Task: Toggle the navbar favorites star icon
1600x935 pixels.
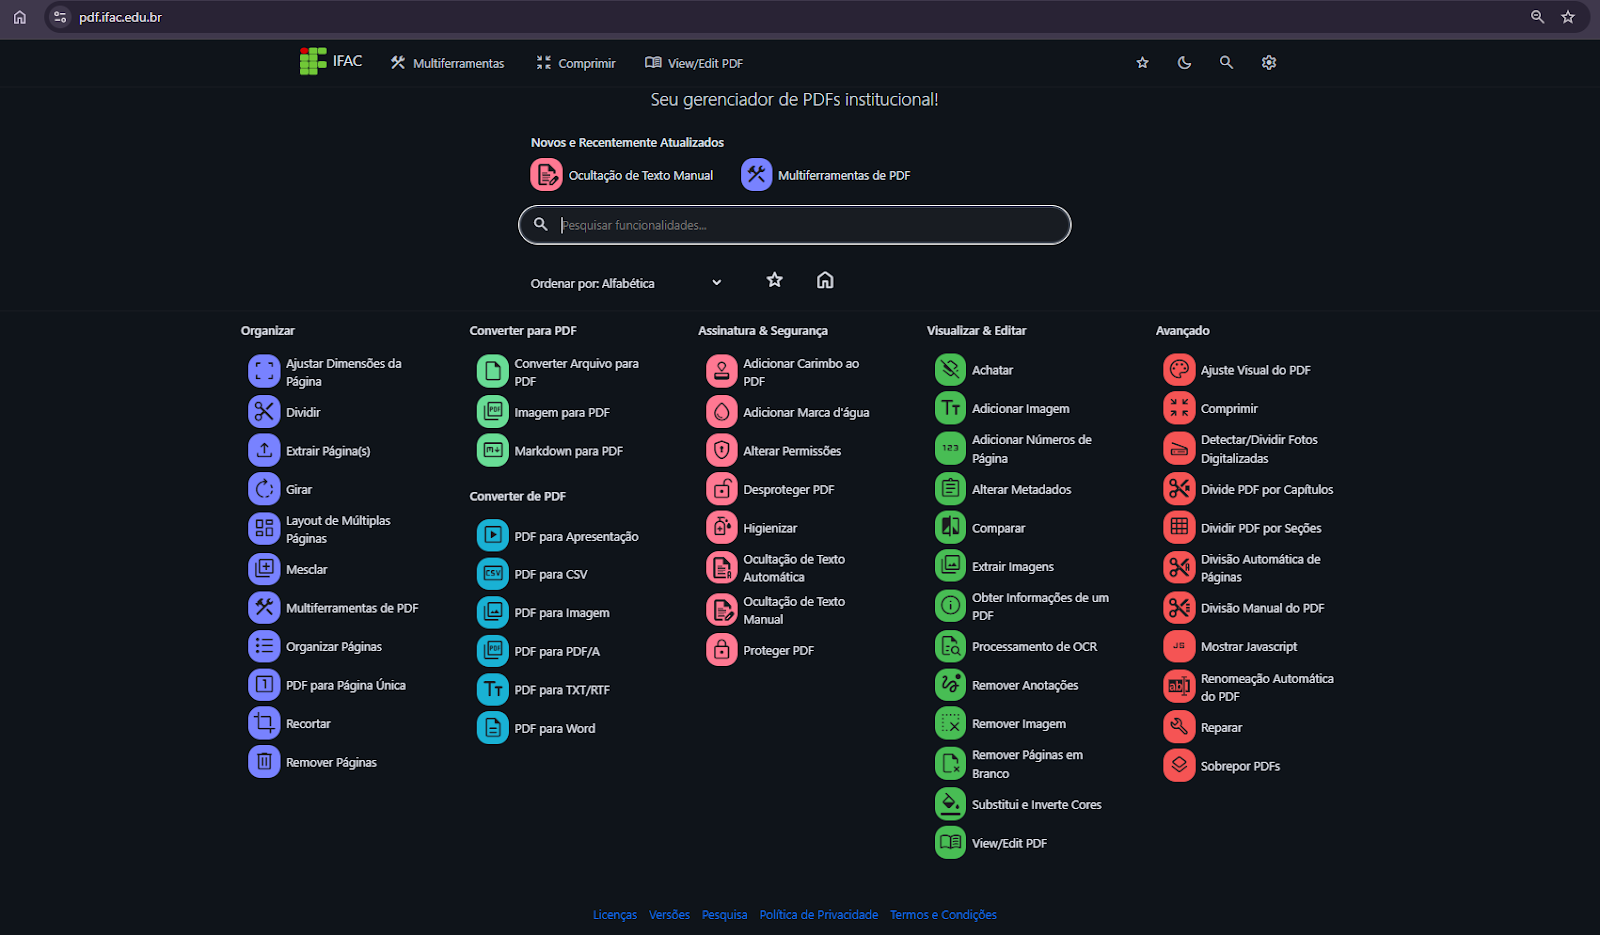Action: point(1142,63)
